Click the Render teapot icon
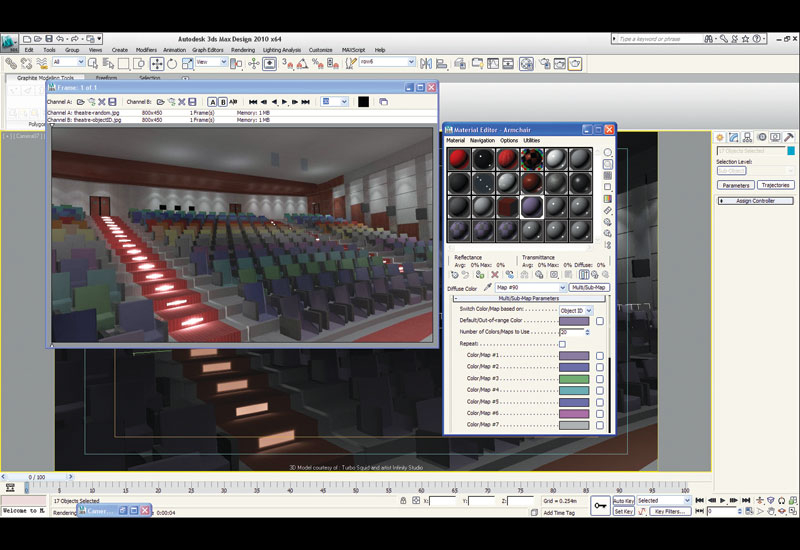Screen dimensions: 800x550 coord(575,63)
